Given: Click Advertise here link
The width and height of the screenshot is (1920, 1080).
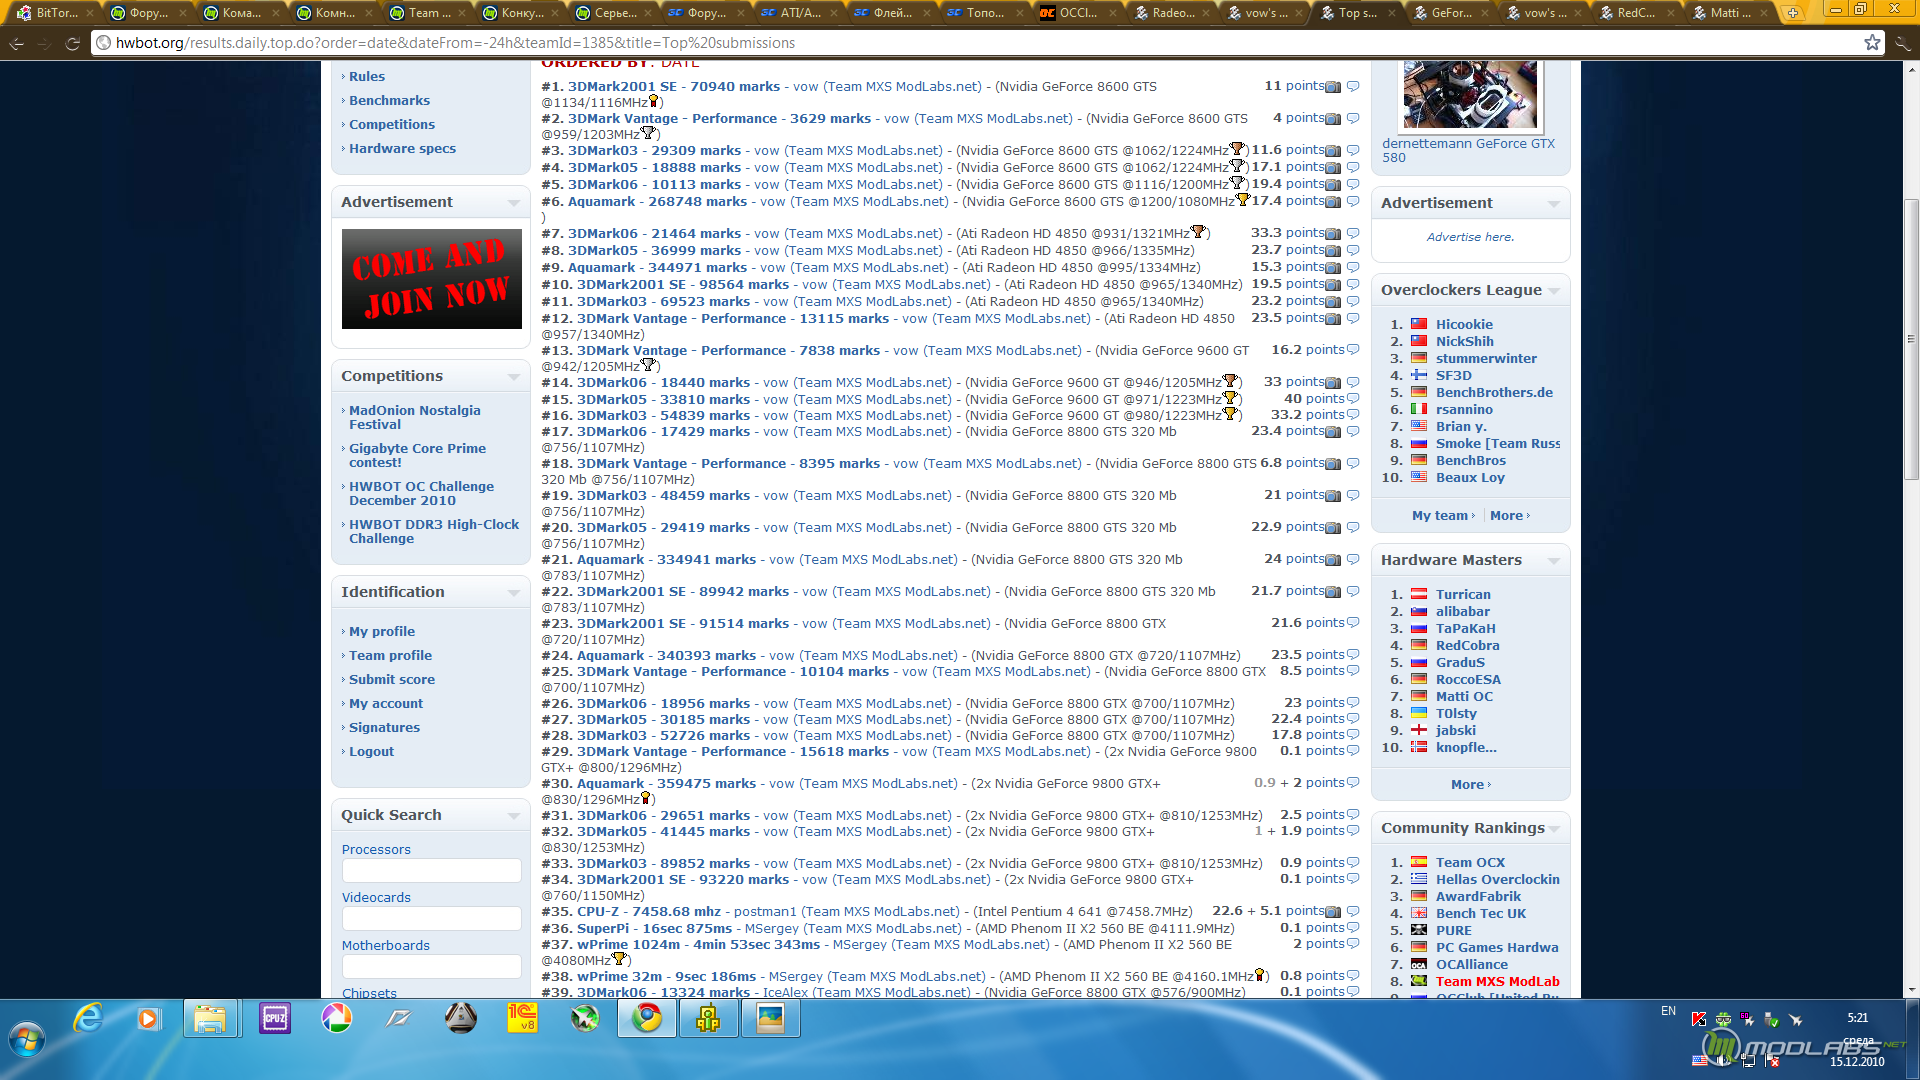Looking at the screenshot, I should [x=1470, y=238].
